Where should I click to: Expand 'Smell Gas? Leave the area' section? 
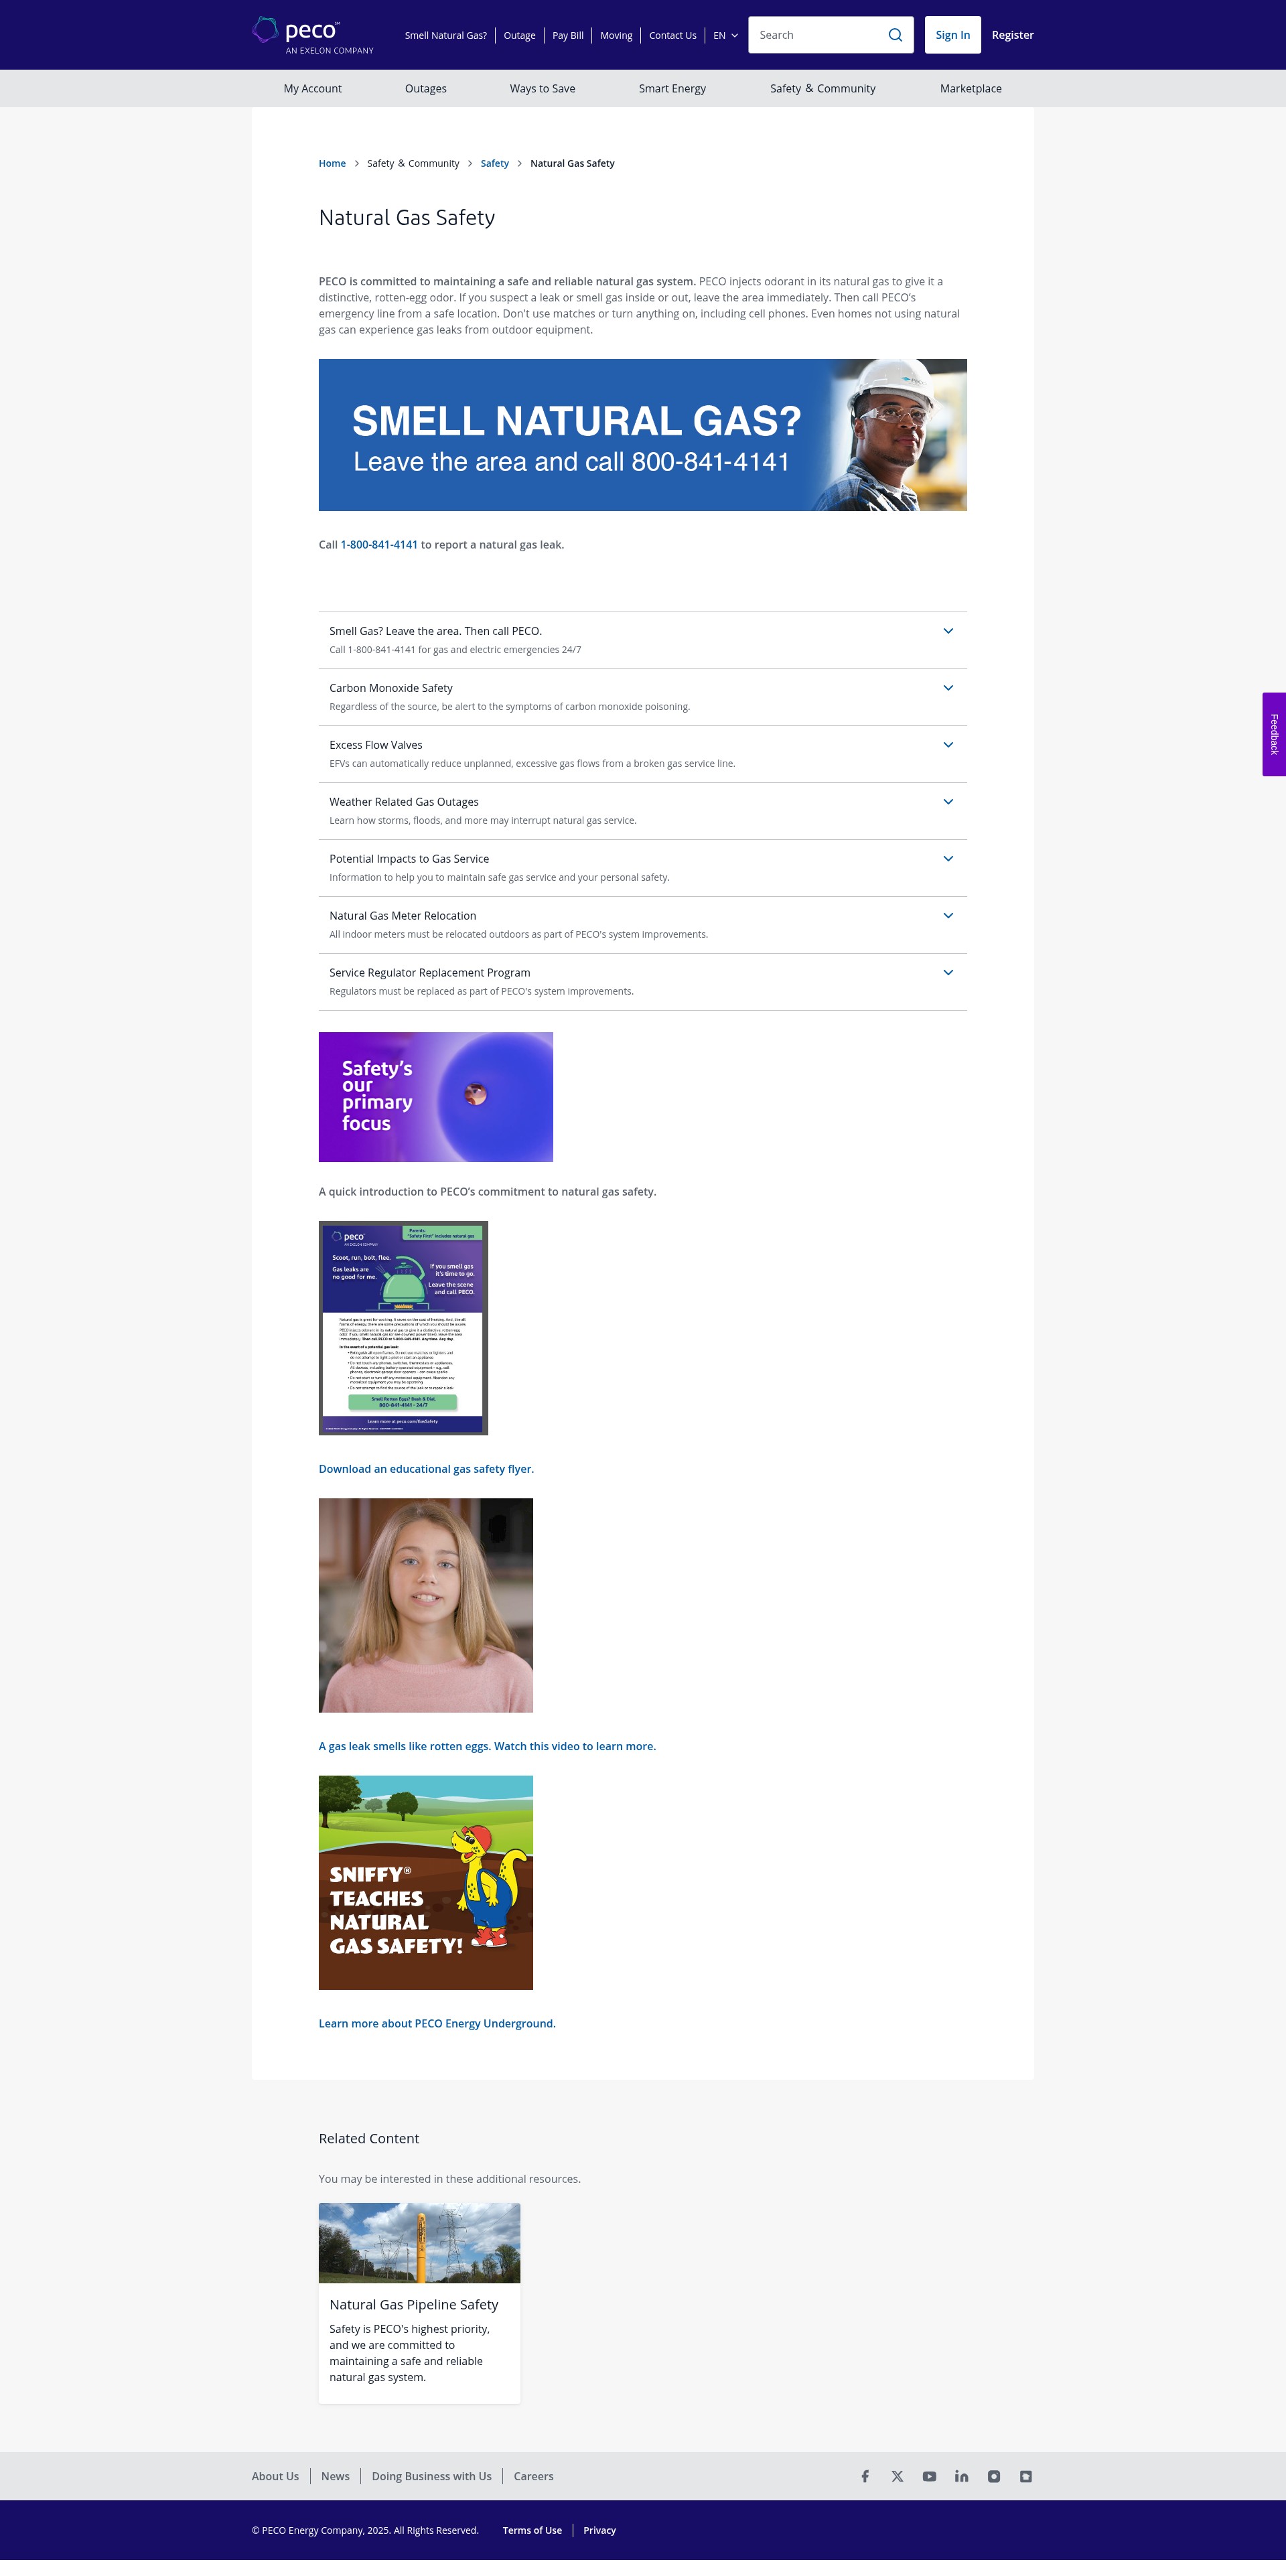642,640
